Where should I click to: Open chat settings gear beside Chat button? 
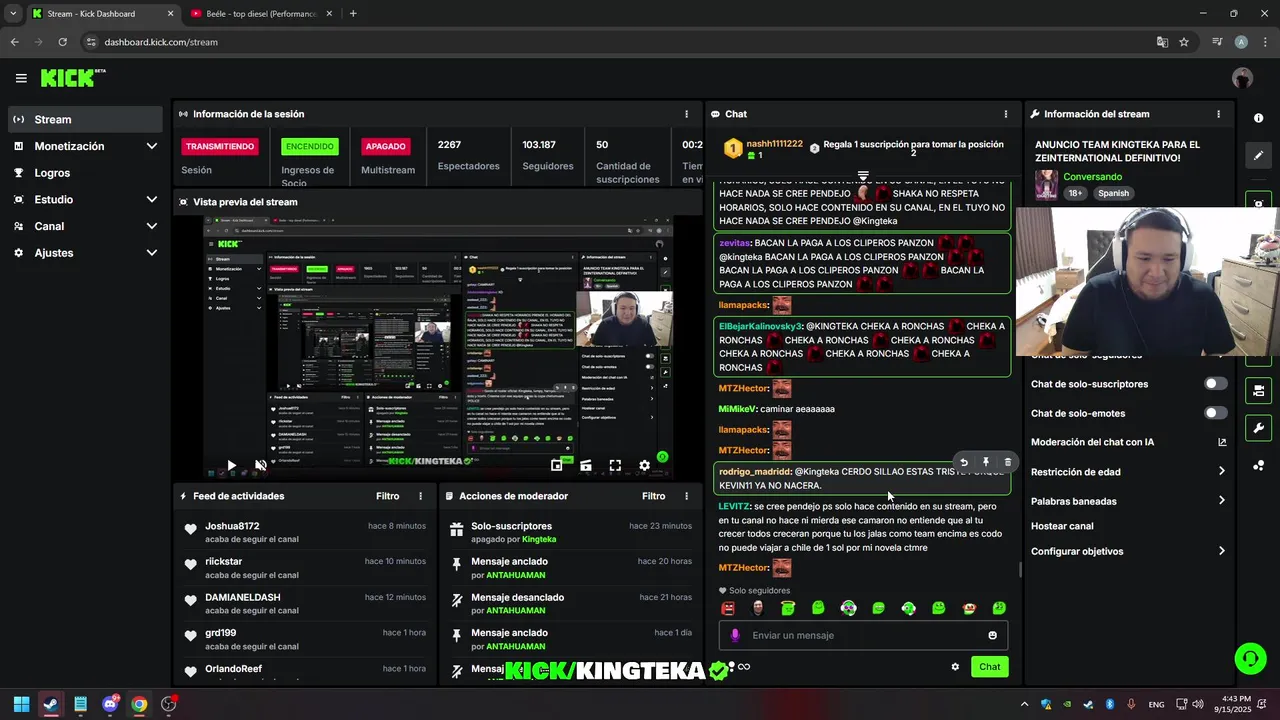955,667
